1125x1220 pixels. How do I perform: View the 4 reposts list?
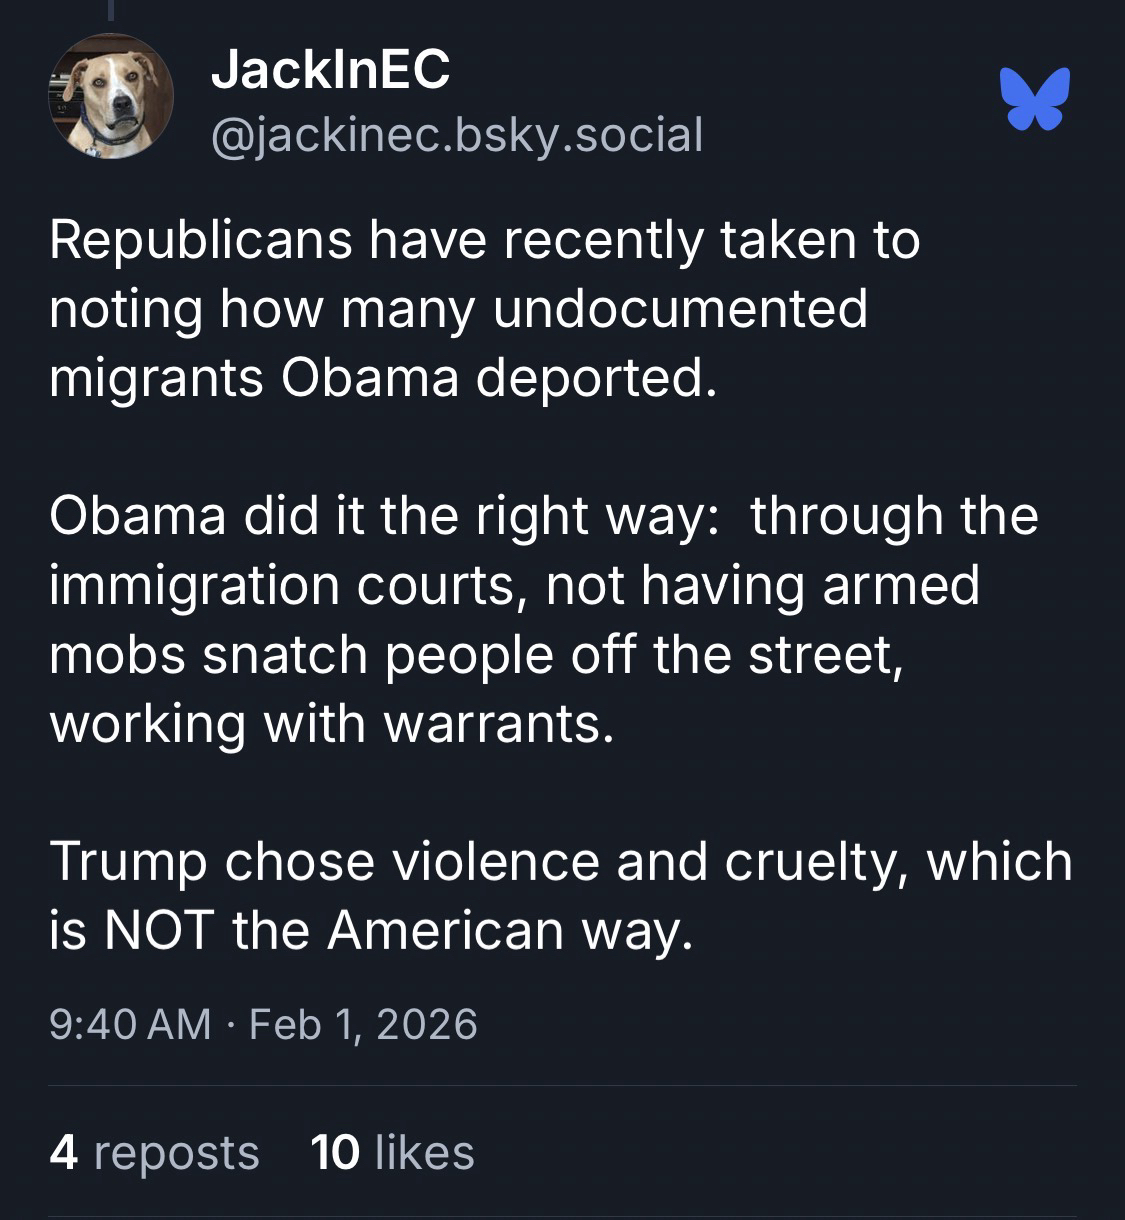pos(154,1152)
